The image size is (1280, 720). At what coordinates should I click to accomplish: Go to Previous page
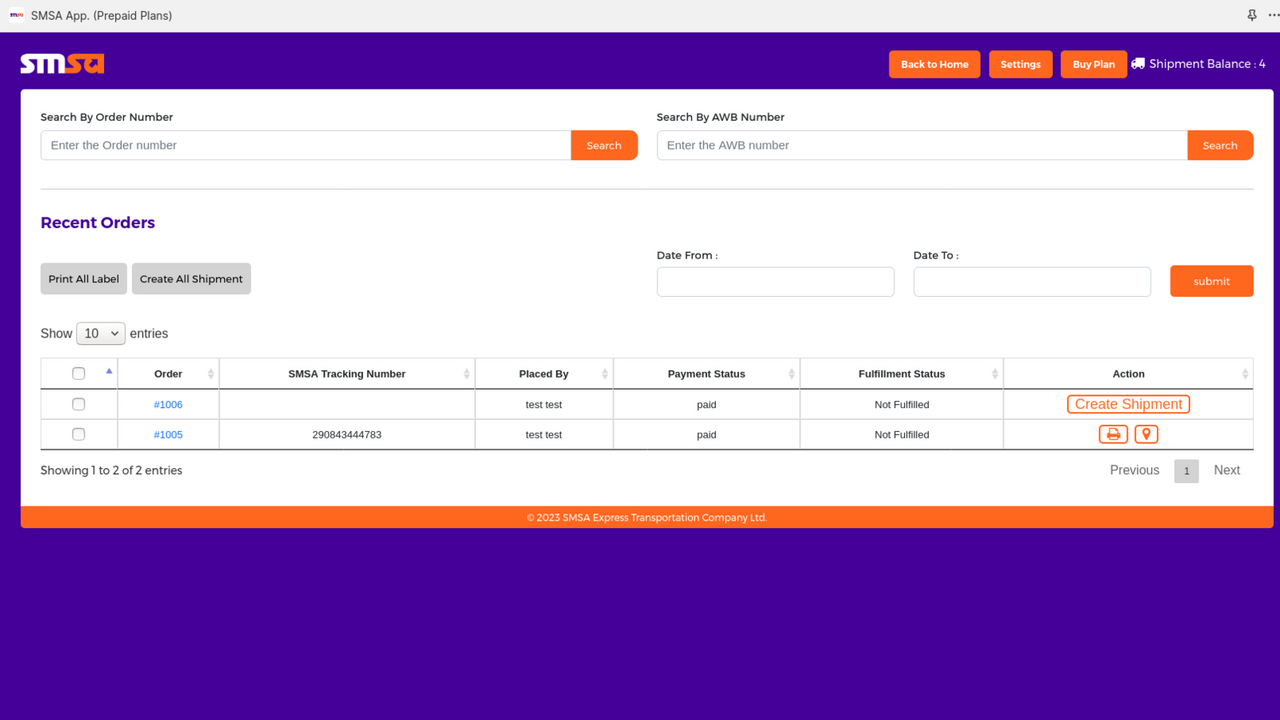pos(1134,470)
